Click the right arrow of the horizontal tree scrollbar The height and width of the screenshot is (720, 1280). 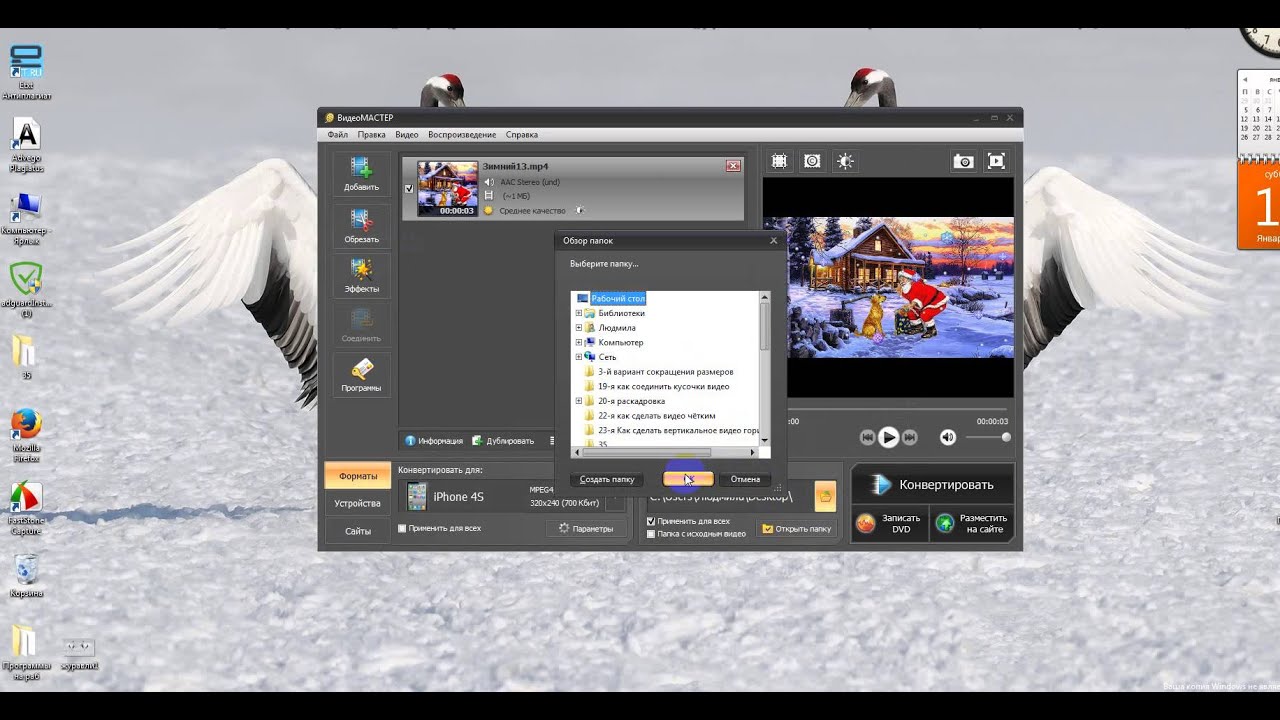[754, 453]
